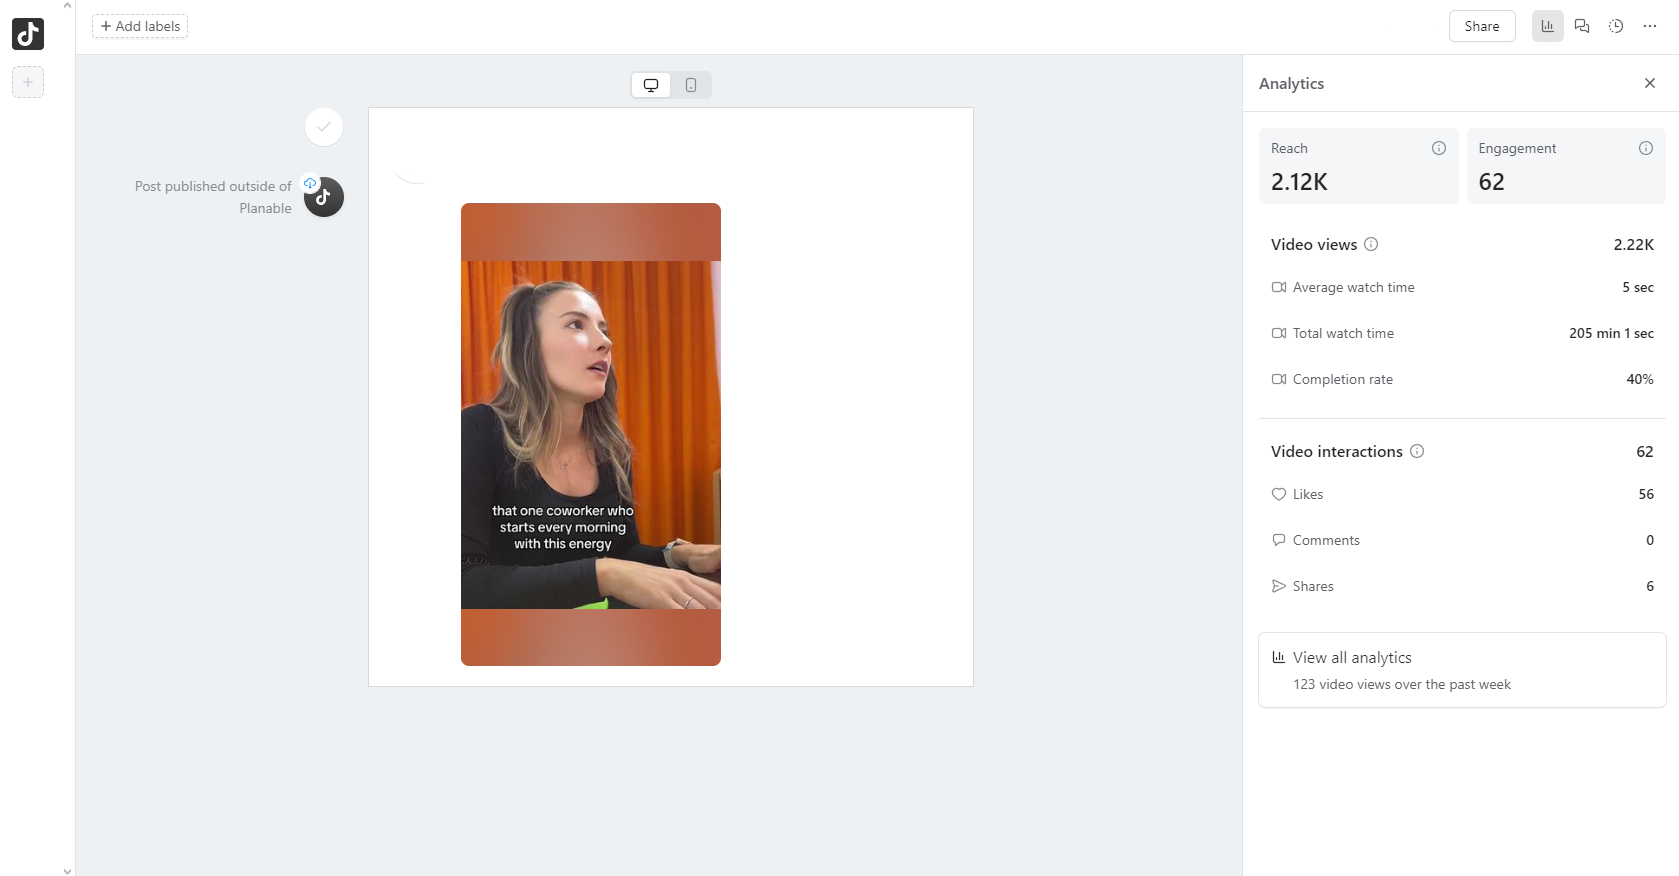This screenshot has width=1679, height=876.
Task: Show info tooltip for Reach
Action: click(x=1438, y=148)
